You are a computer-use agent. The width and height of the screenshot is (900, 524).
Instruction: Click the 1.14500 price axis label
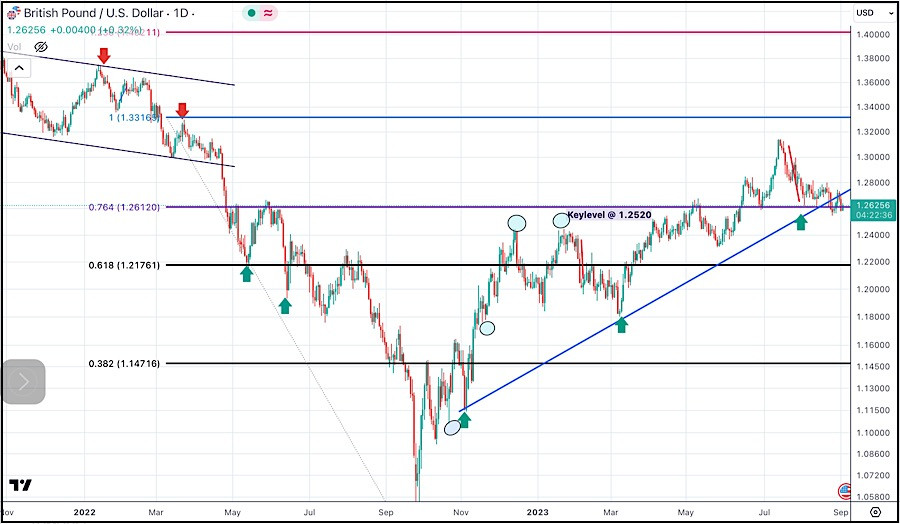coord(872,367)
